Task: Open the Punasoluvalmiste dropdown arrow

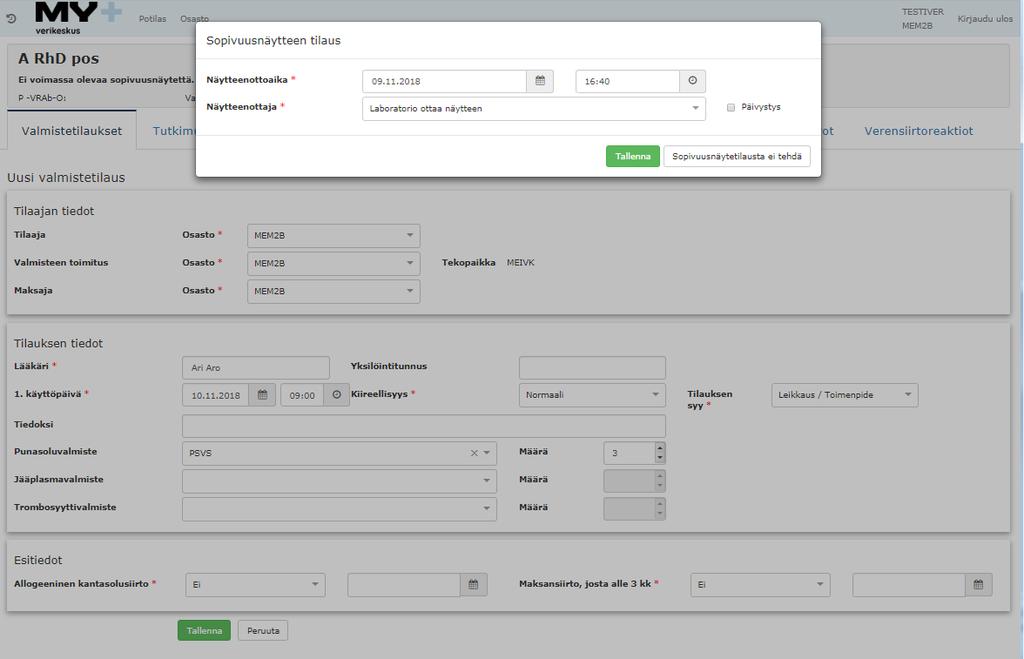Action: [487, 453]
